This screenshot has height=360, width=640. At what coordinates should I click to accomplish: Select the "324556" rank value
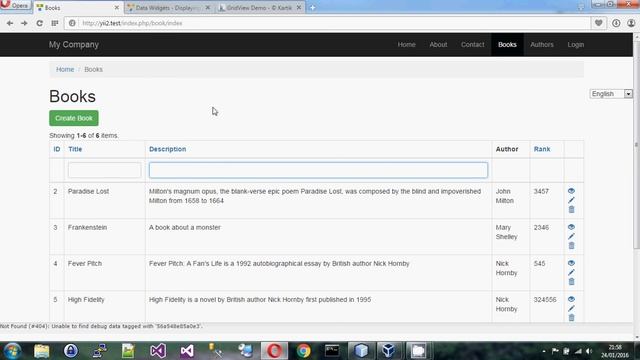(x=545, y=300)
